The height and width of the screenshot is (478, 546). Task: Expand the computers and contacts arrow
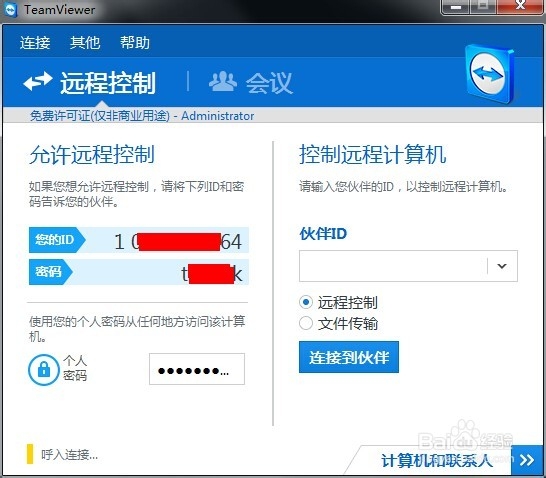click(x=527, y=460)
